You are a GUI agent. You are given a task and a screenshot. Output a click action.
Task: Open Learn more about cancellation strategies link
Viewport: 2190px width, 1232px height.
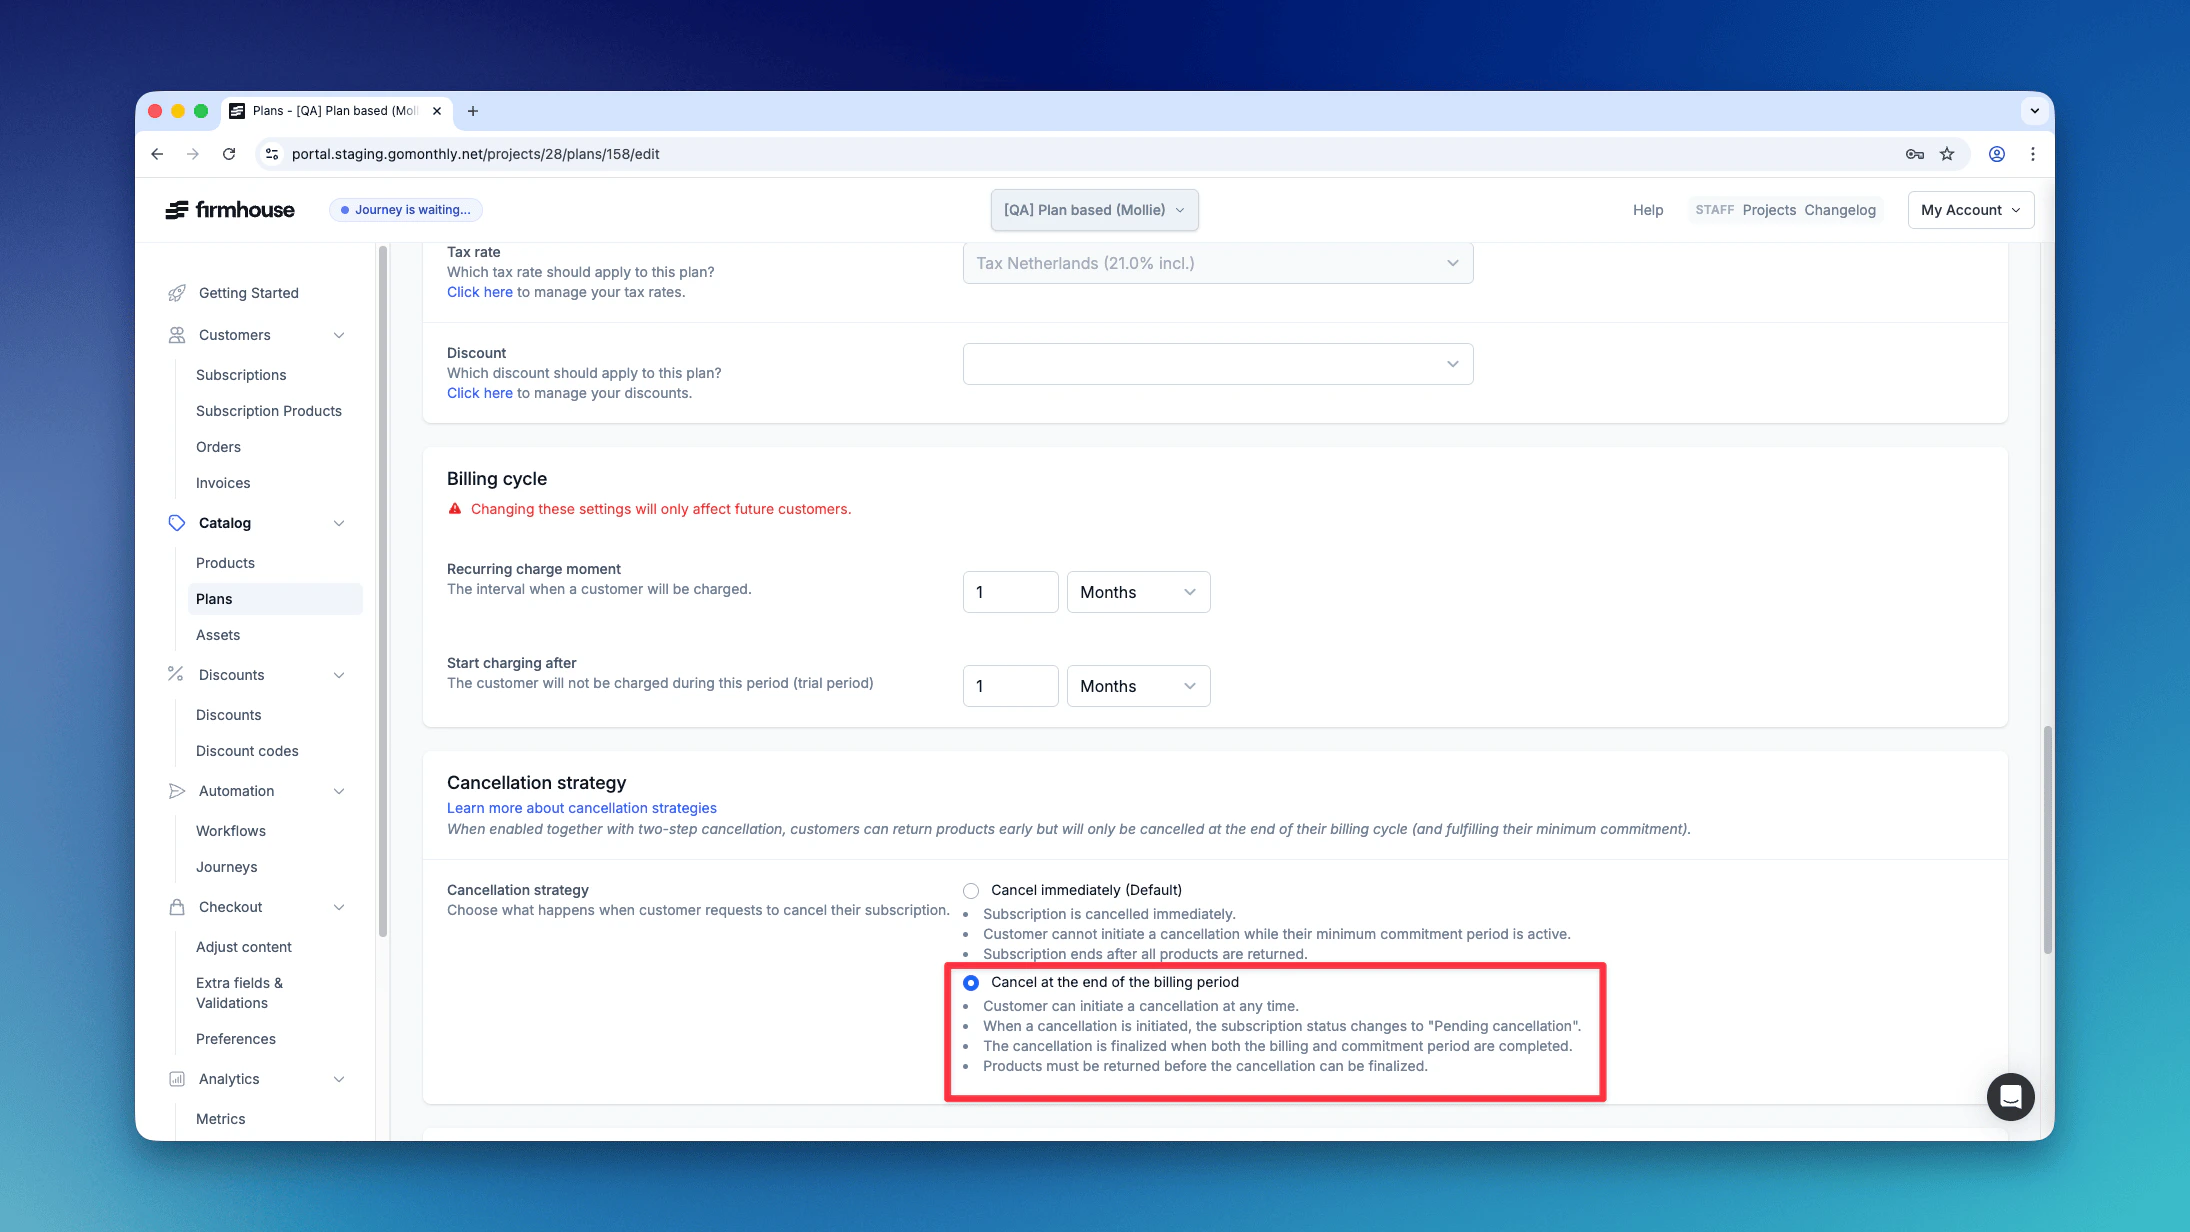(x=581, y=808)
